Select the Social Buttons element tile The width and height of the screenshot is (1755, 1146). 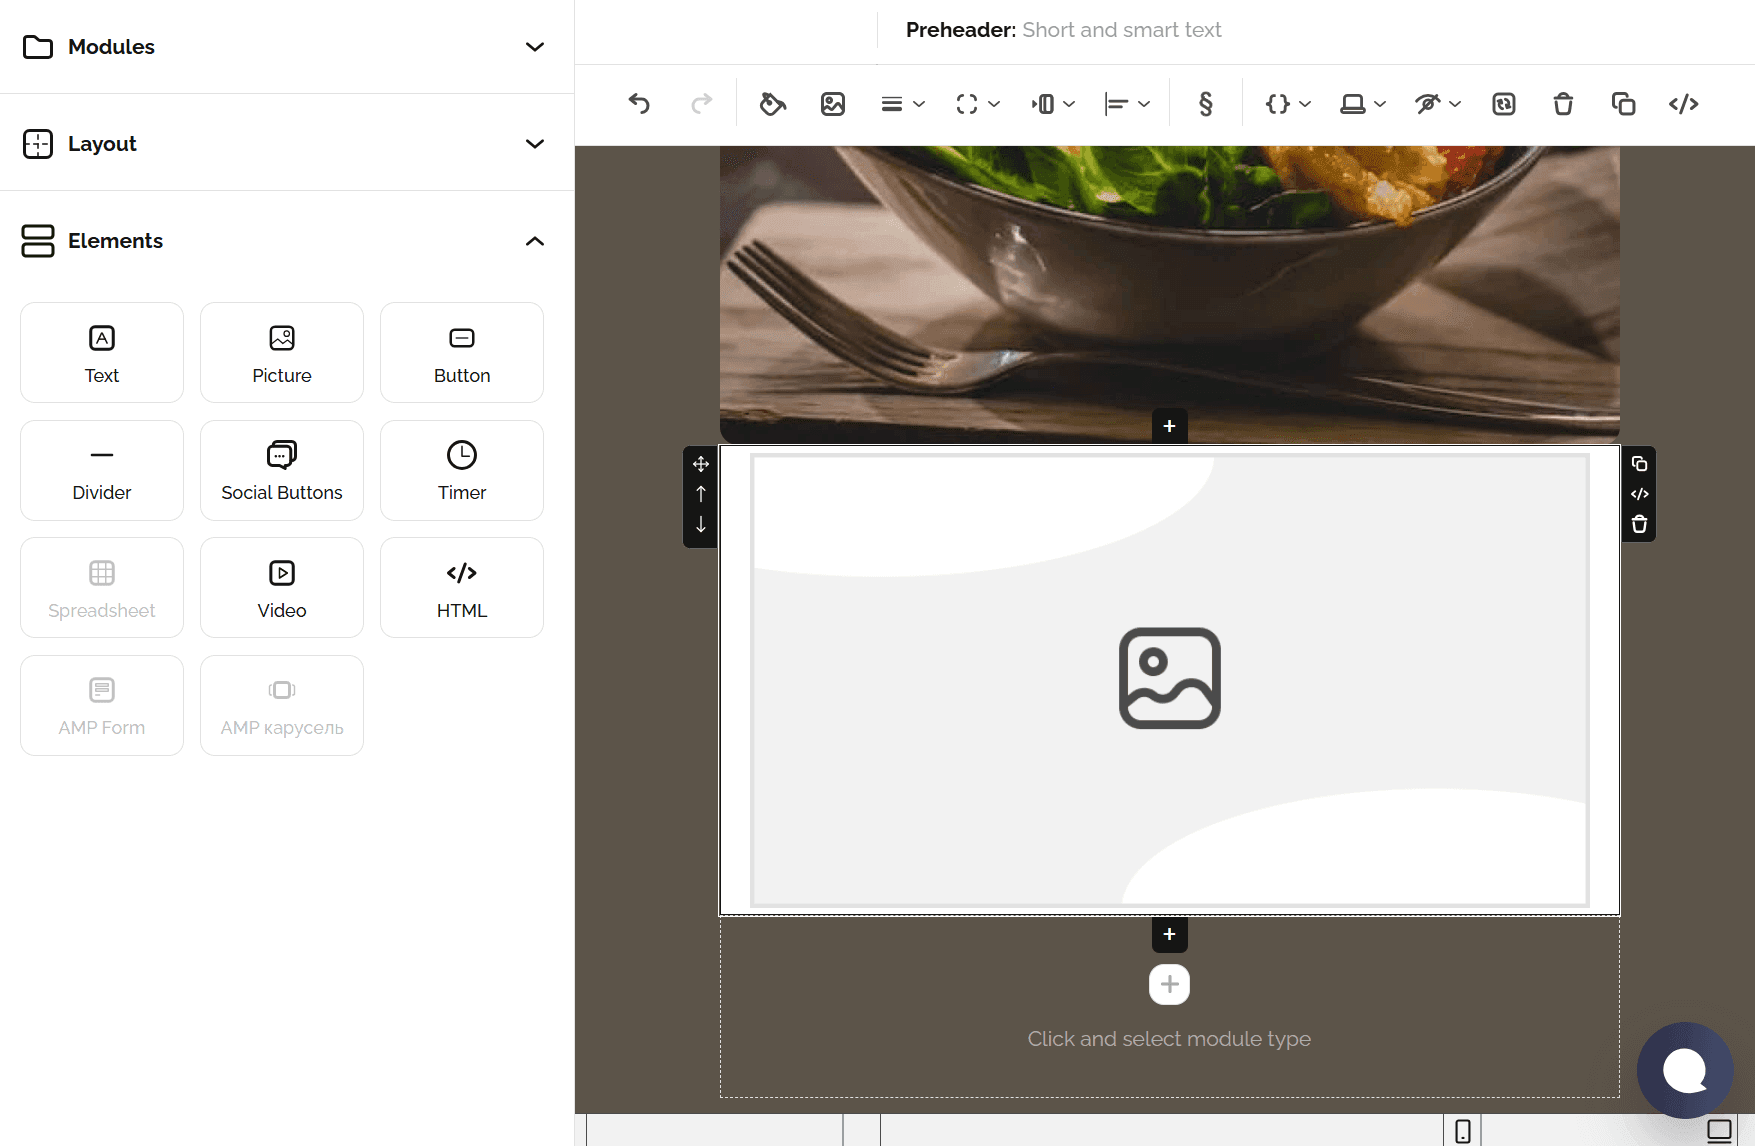click(282, 470)
